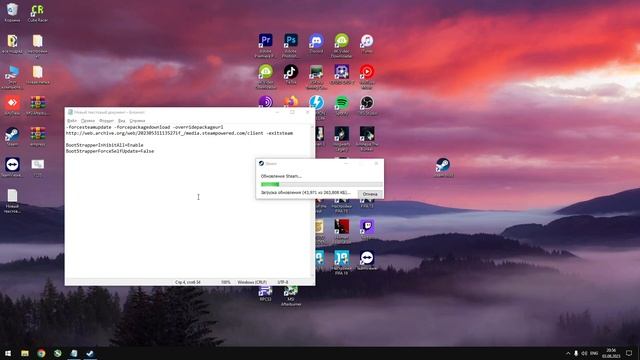Open the Adobe Premiere Pro shortcut
The height and width of the screenshot is (360, 640).
tap(266, 44)
